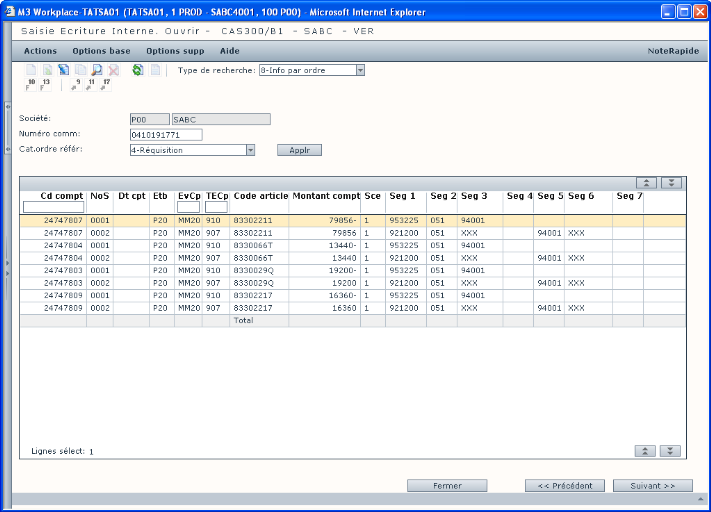
Task: Click the << Précédent button
Action: (565, 486)
